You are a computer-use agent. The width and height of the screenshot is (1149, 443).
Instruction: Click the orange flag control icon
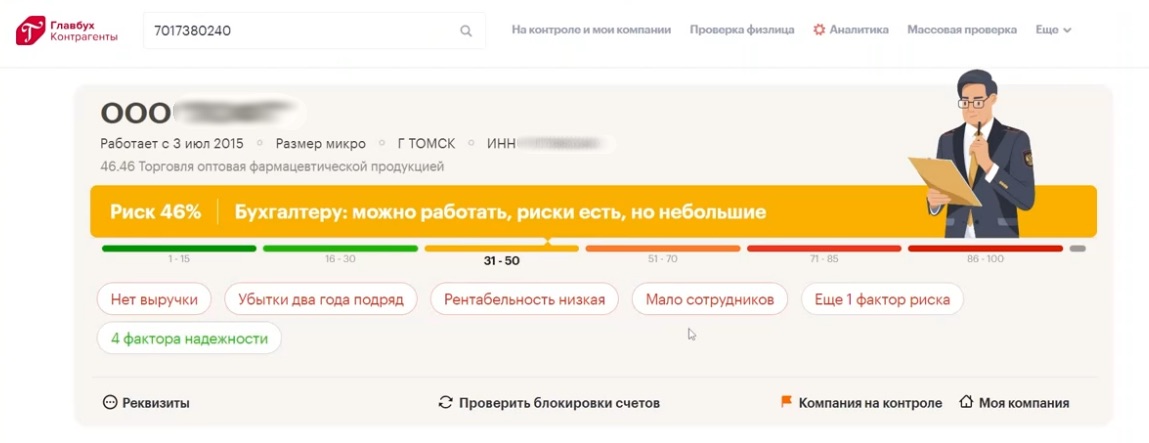point(786,402)
